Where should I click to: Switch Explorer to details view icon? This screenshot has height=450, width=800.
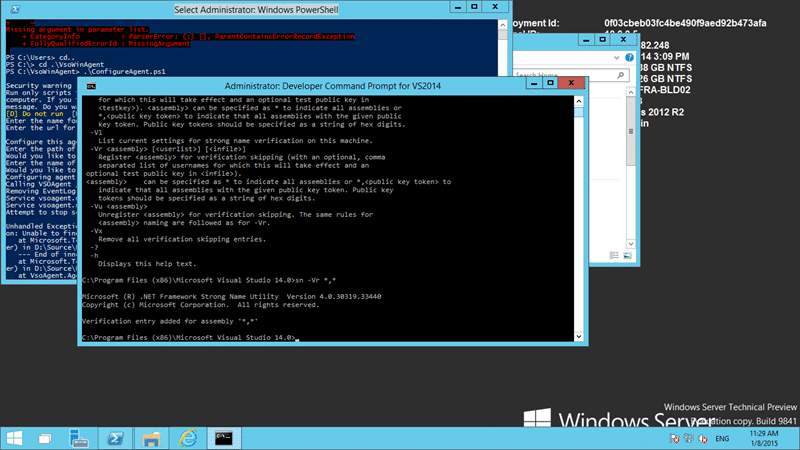(614, 255)
